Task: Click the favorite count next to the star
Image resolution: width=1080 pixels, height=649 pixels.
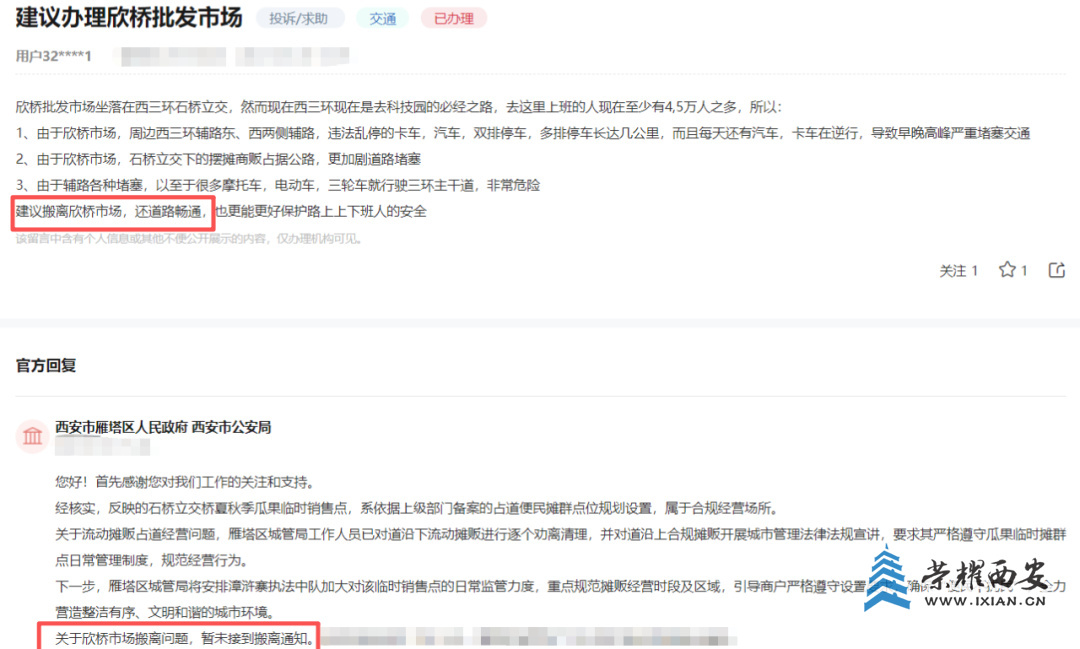Action: (1024, 270)
